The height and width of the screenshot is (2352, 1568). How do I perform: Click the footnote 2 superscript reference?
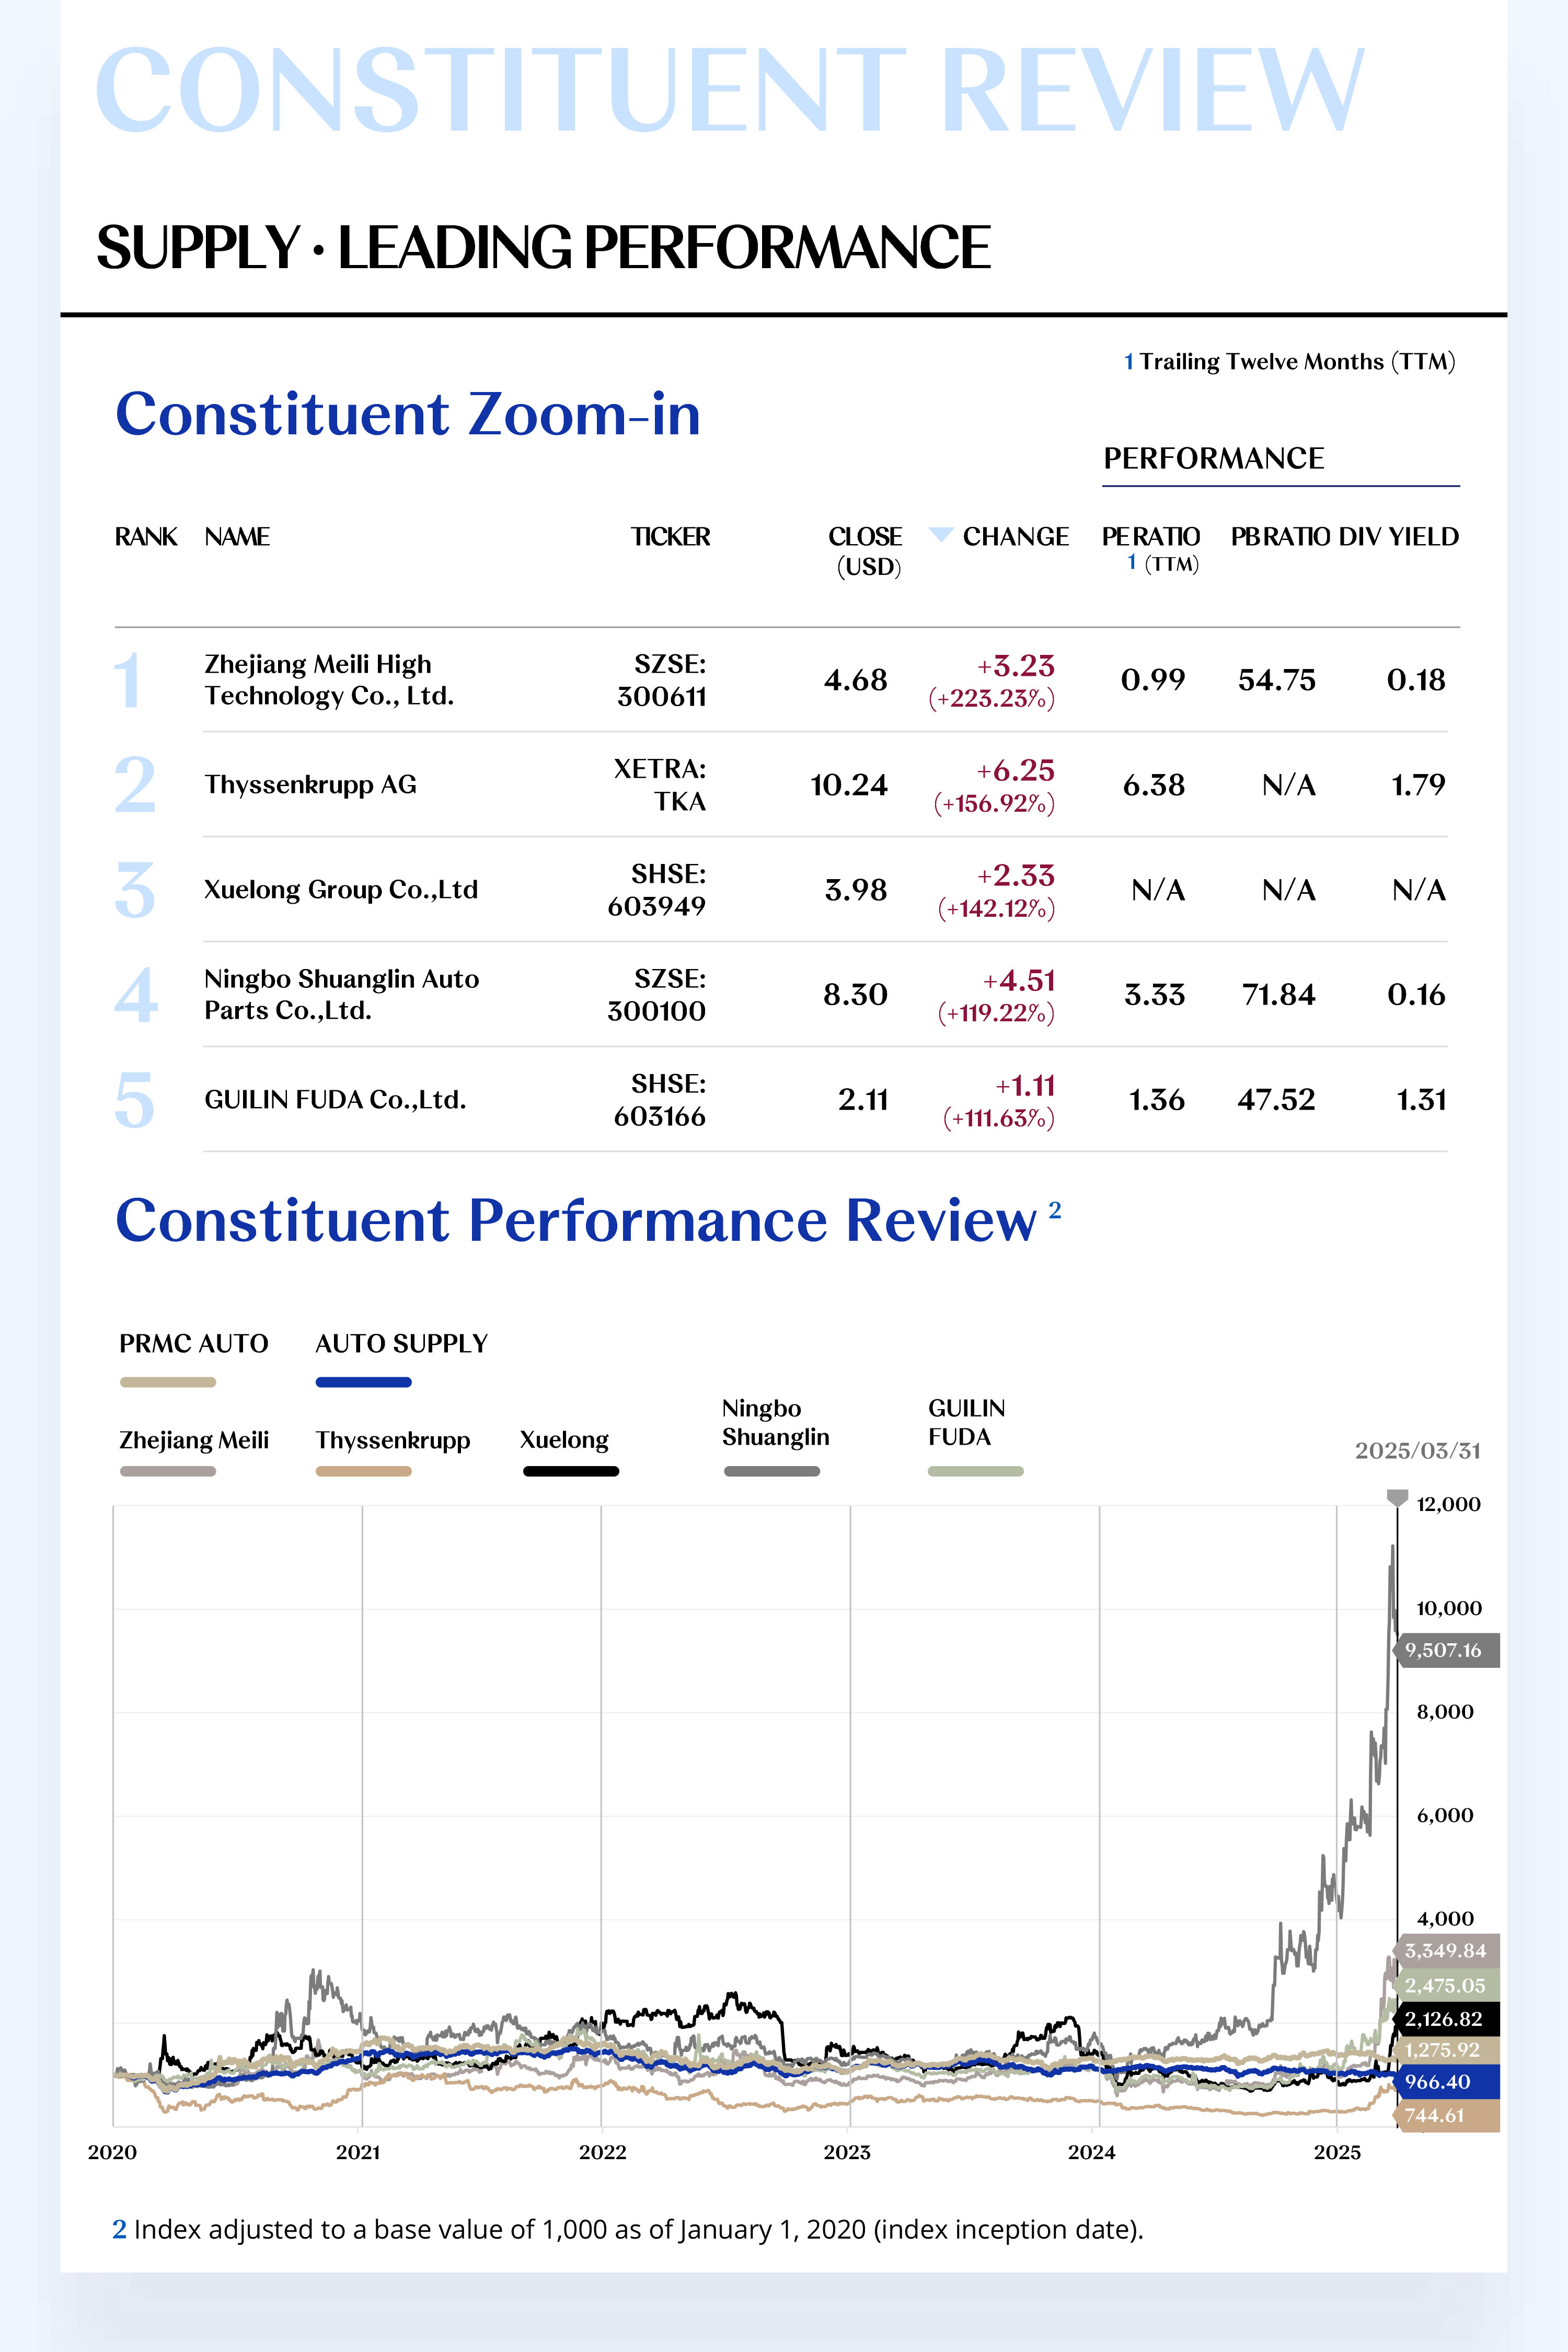1054,1209
